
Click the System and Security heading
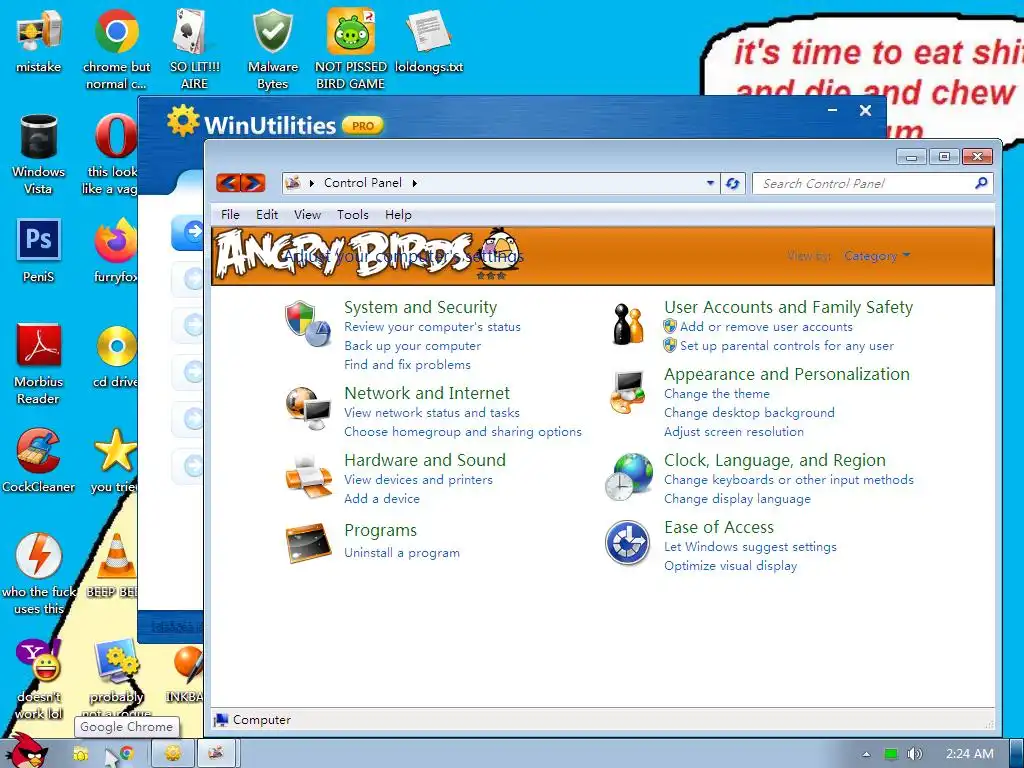pos(420,307)
